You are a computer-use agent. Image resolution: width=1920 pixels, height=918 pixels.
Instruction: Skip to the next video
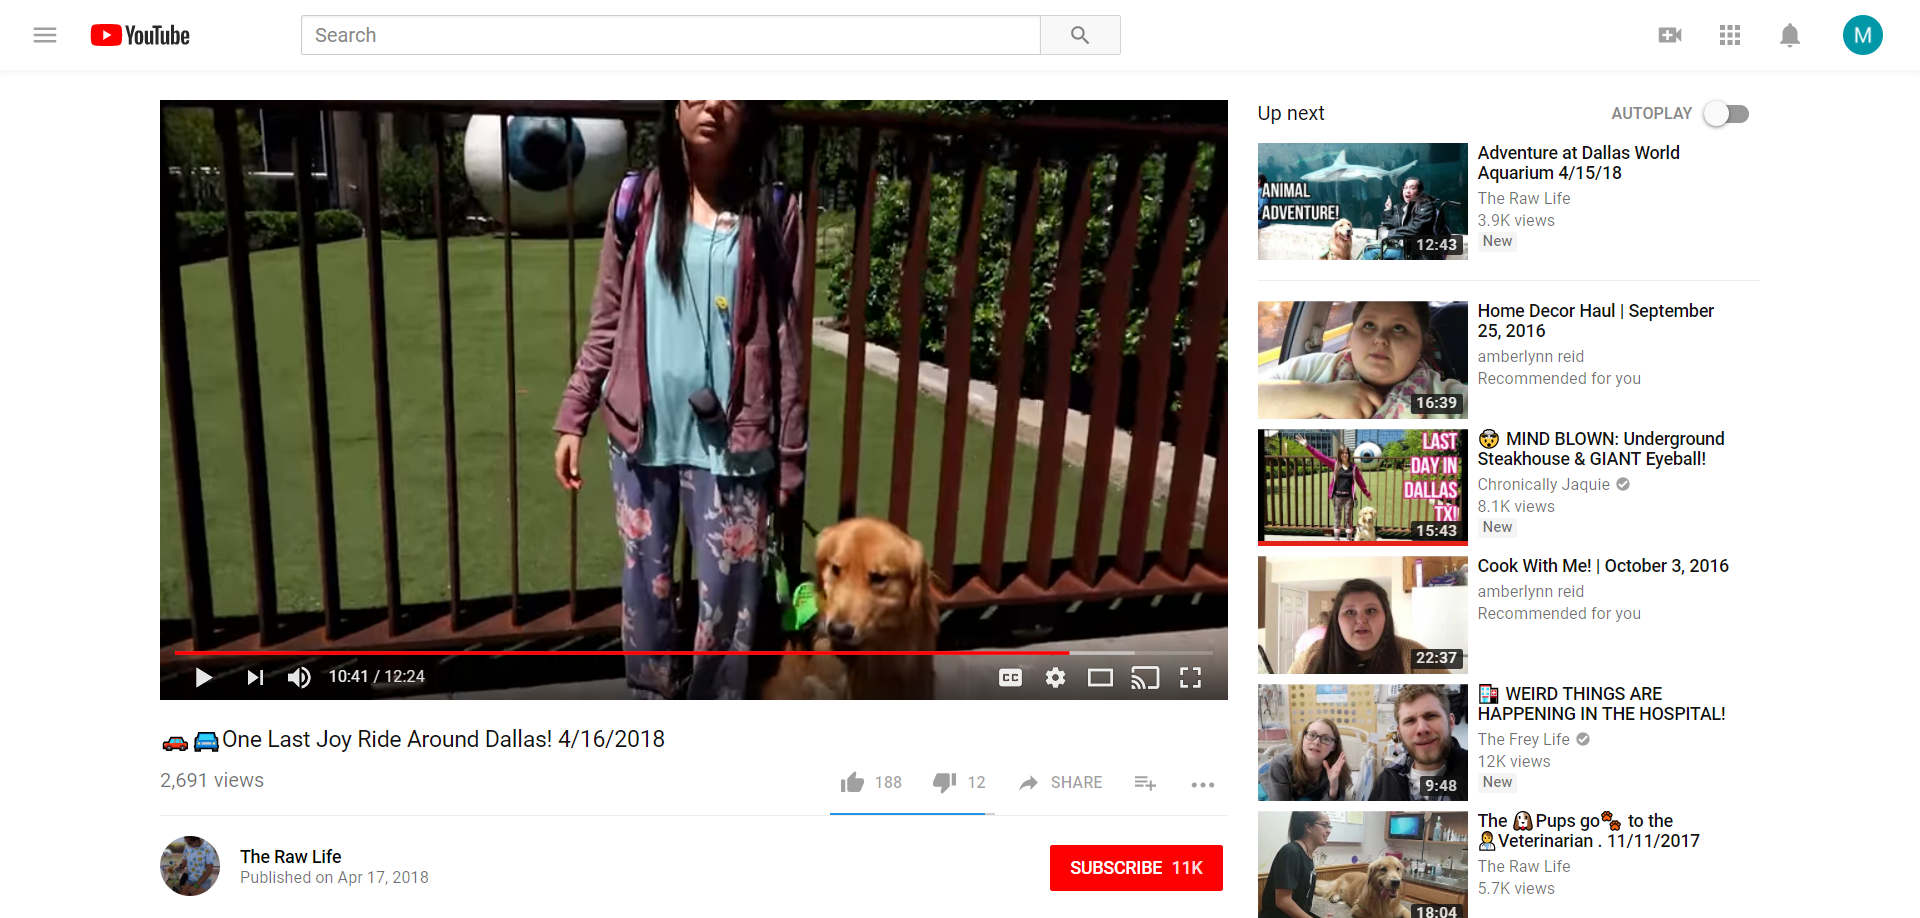(x=256, y=677)
